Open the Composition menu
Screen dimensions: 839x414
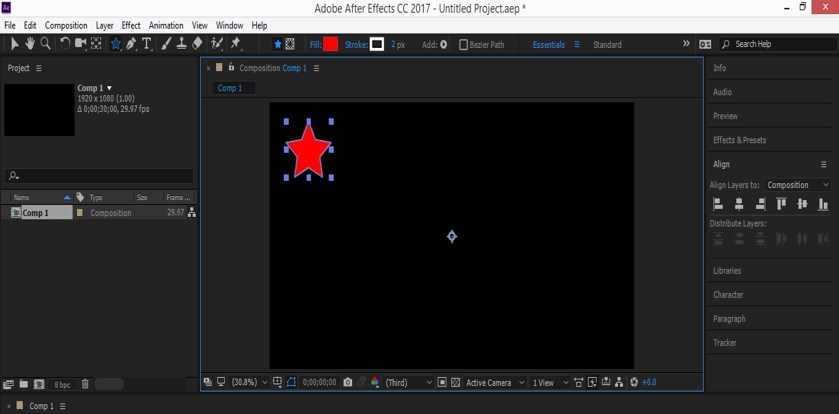tap(66, 25)
